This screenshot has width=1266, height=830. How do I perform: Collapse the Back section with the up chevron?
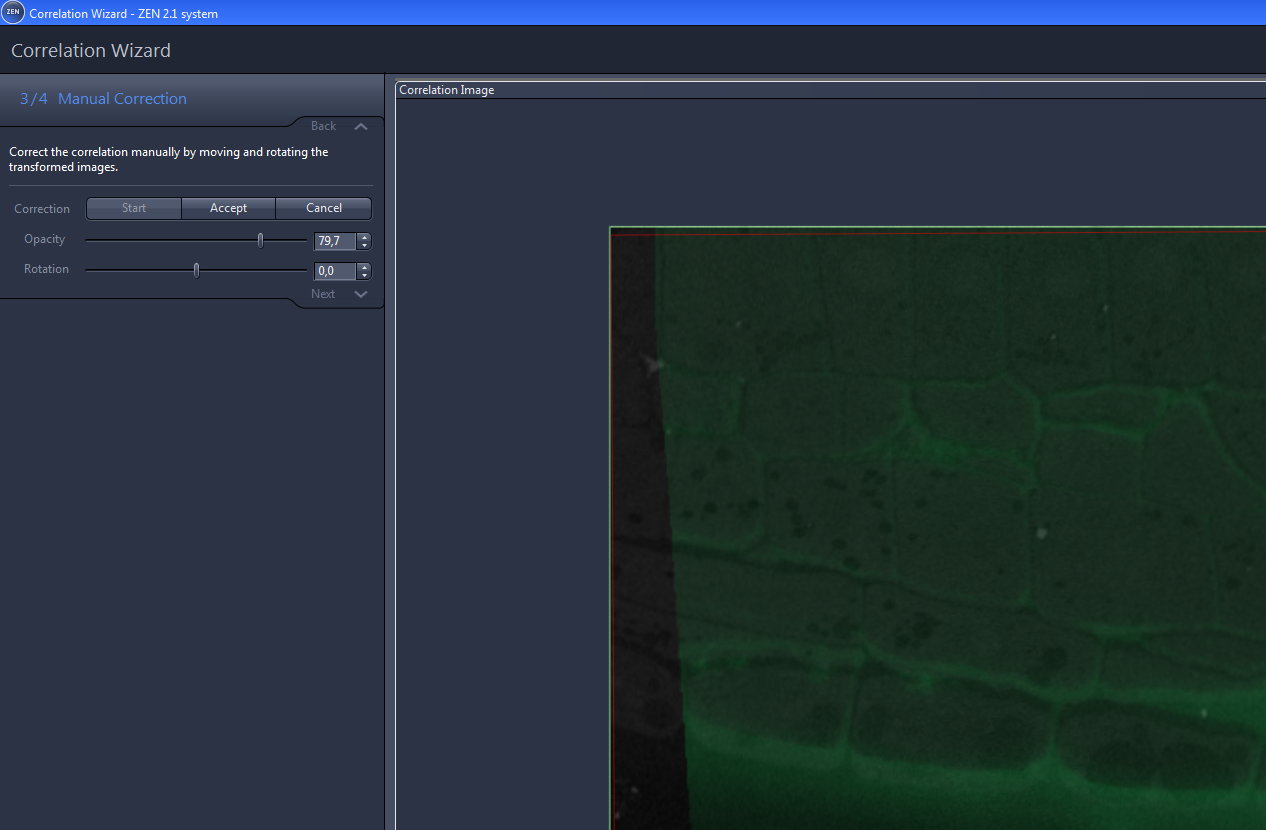(360, 126)
